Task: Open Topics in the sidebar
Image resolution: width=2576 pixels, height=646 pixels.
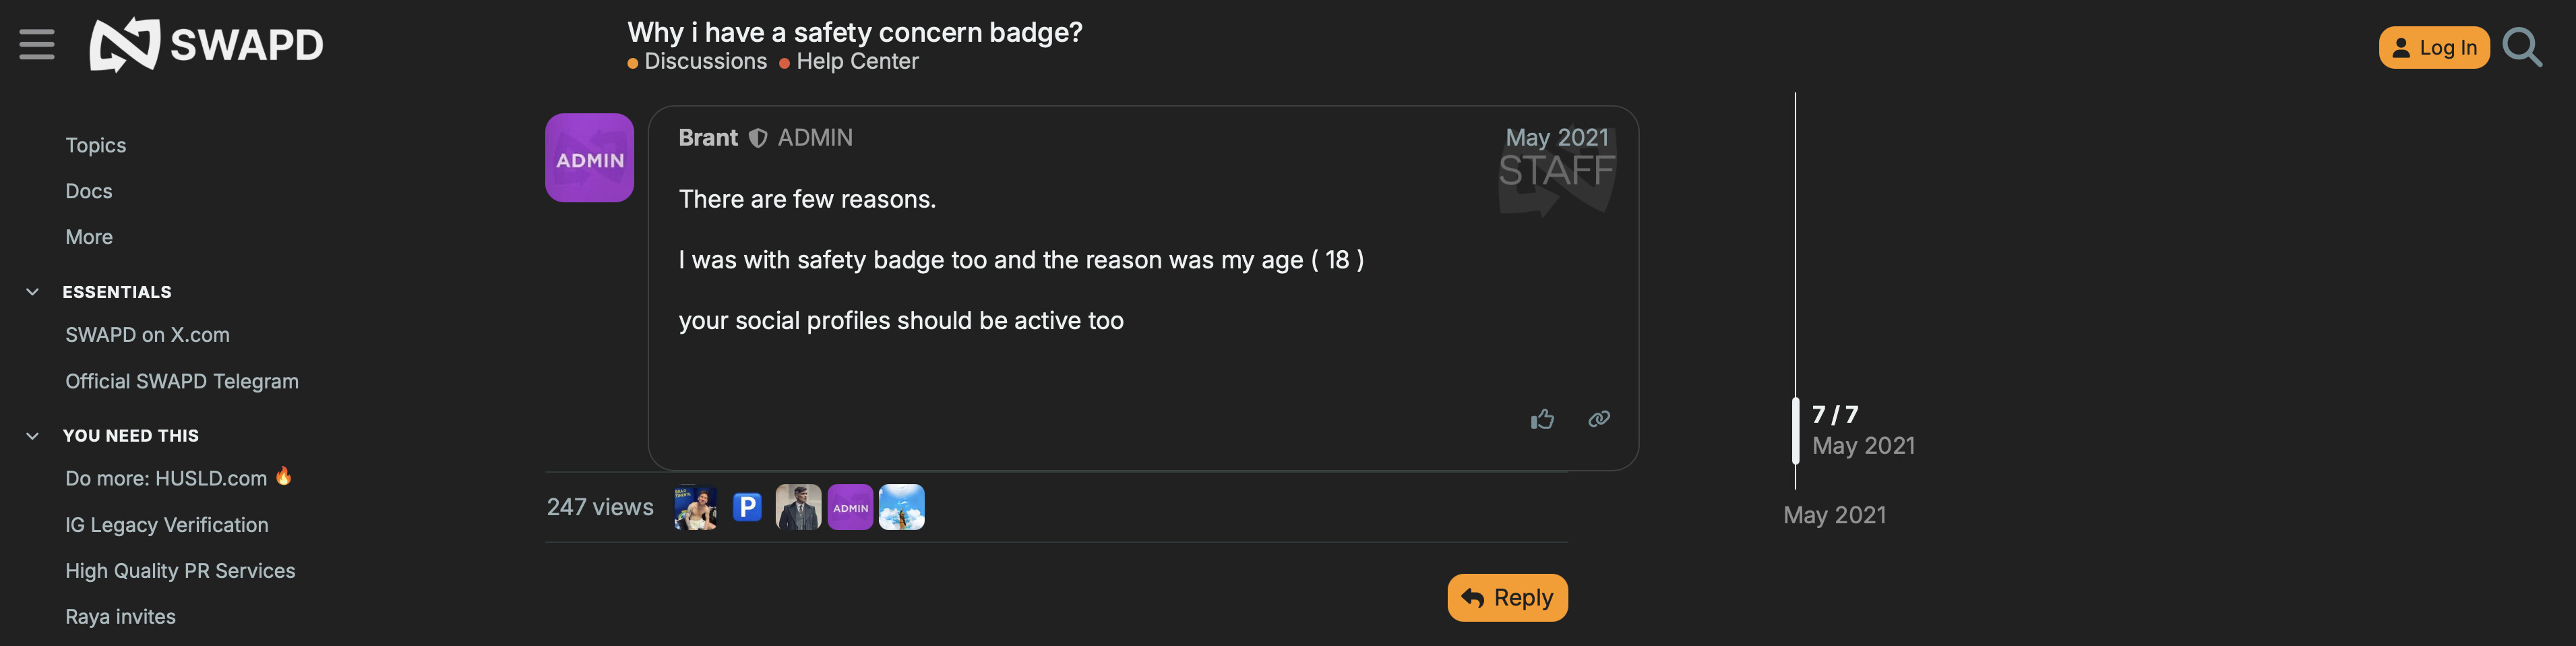Action: pyautogui.click(x=96, y=145)
